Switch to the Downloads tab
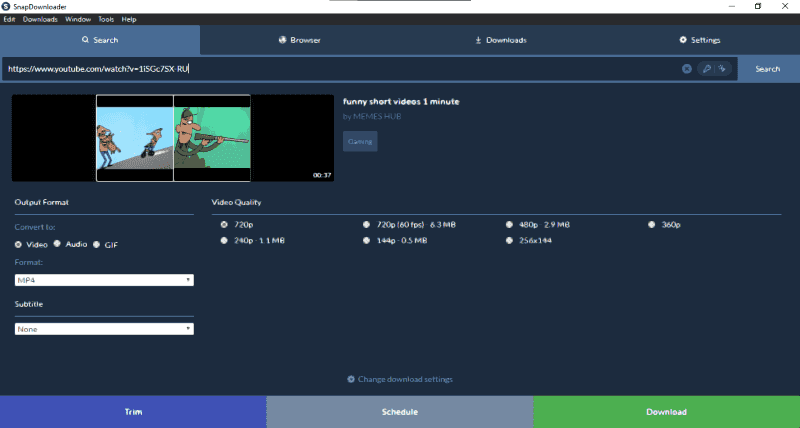Image resolution: width=800 pixels, height=428 pixels. 500,40
